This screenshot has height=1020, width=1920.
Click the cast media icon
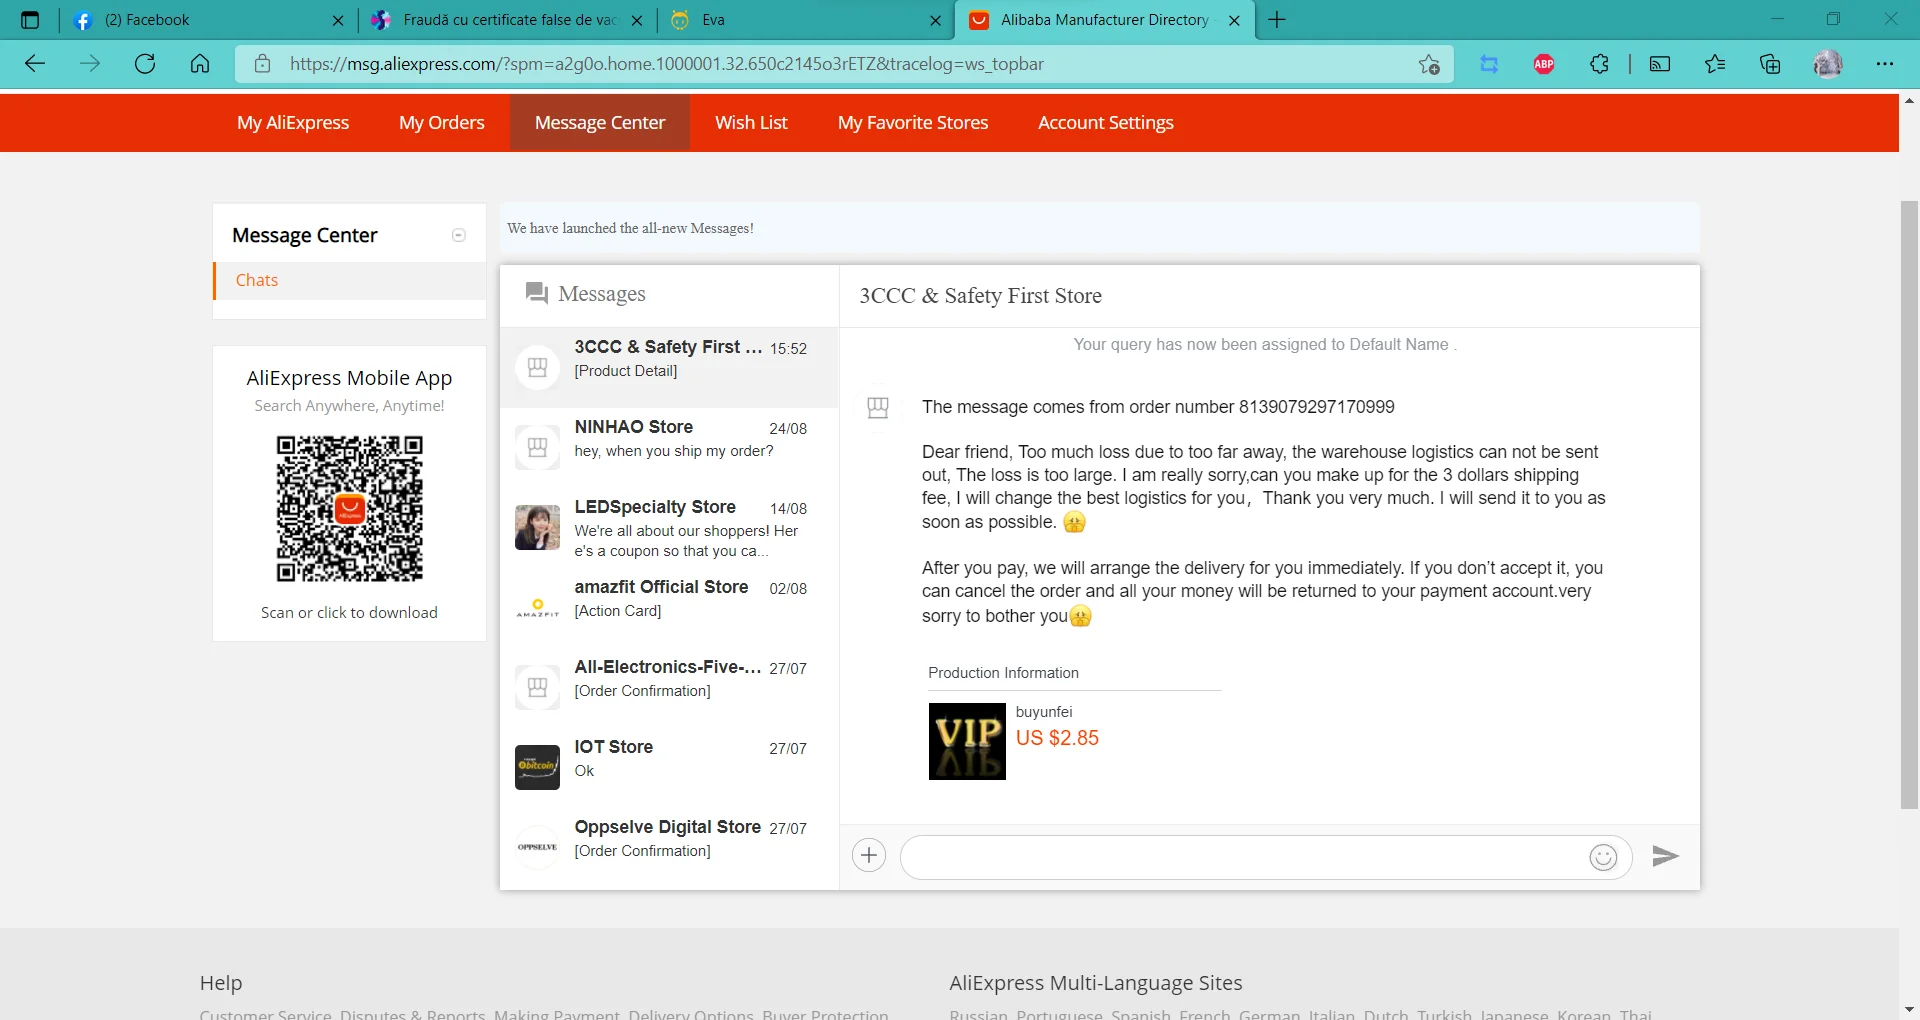pos(1660,64)
